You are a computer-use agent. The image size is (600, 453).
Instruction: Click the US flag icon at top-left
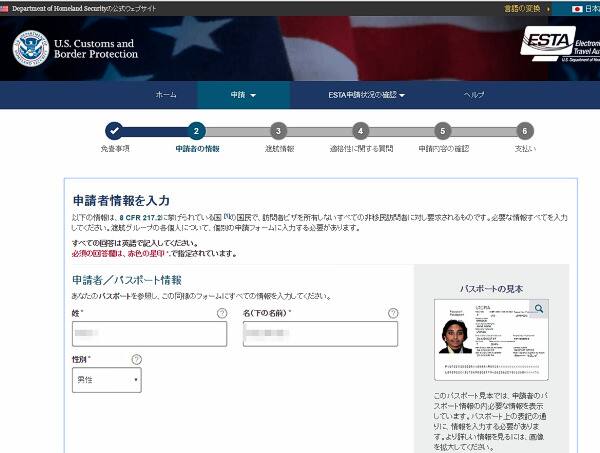[x=5, y=7]
